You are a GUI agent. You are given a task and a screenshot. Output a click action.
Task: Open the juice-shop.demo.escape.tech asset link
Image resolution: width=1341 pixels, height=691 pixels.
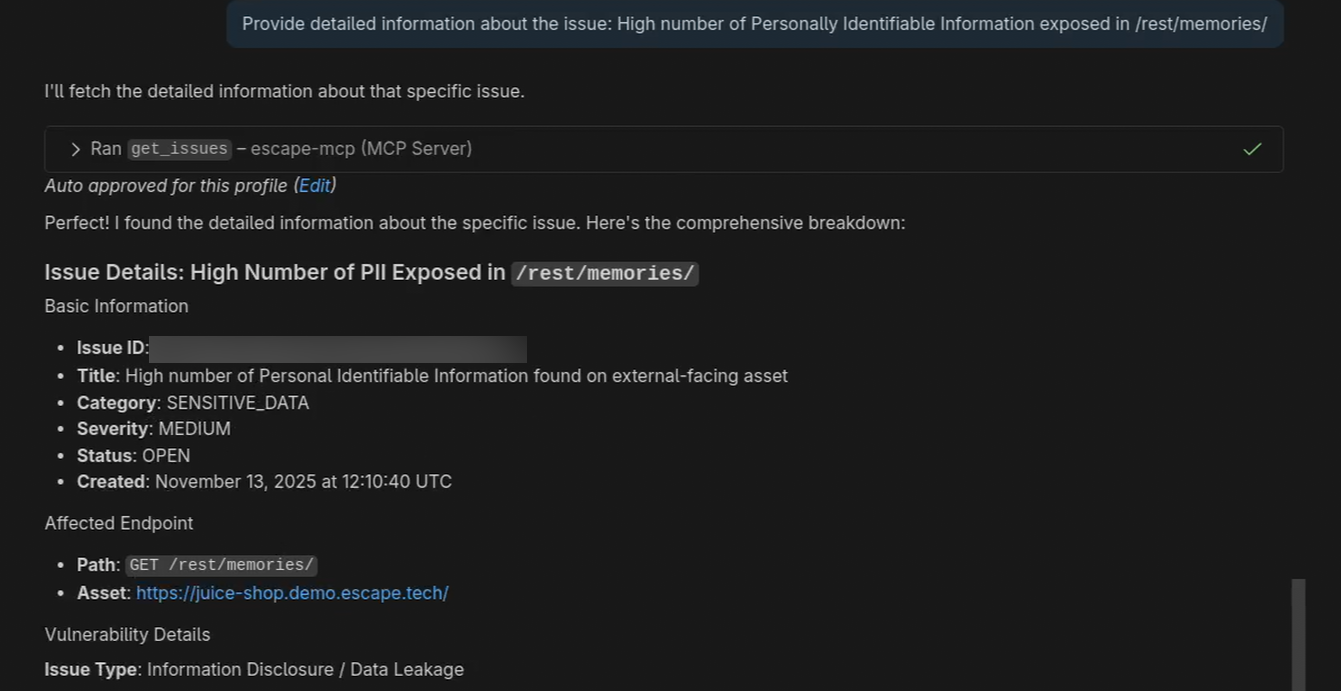(292, 593)
